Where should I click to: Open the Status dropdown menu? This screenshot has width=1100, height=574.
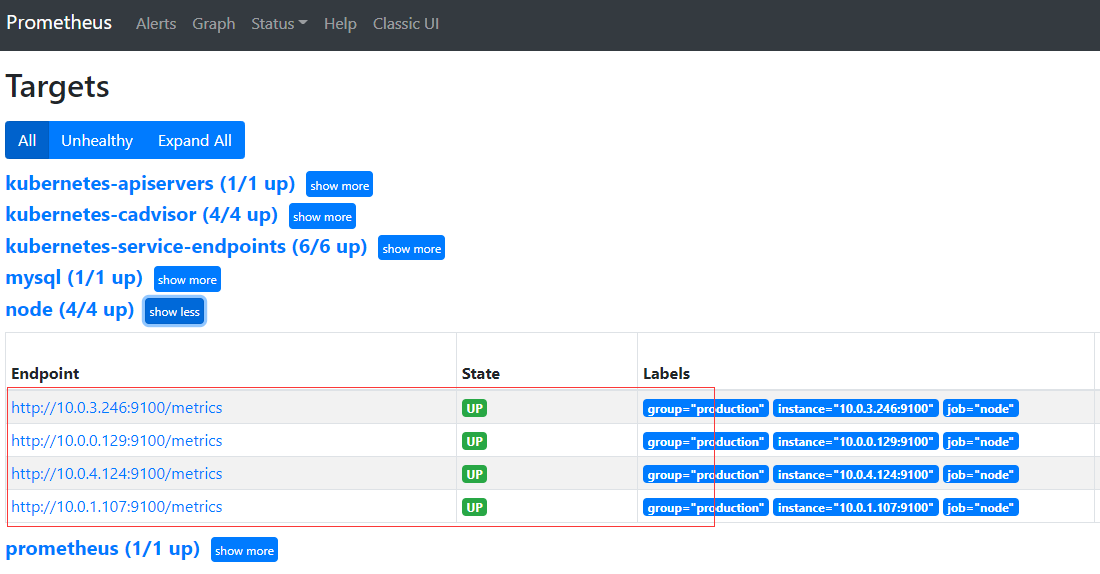(x=279, y=24)
